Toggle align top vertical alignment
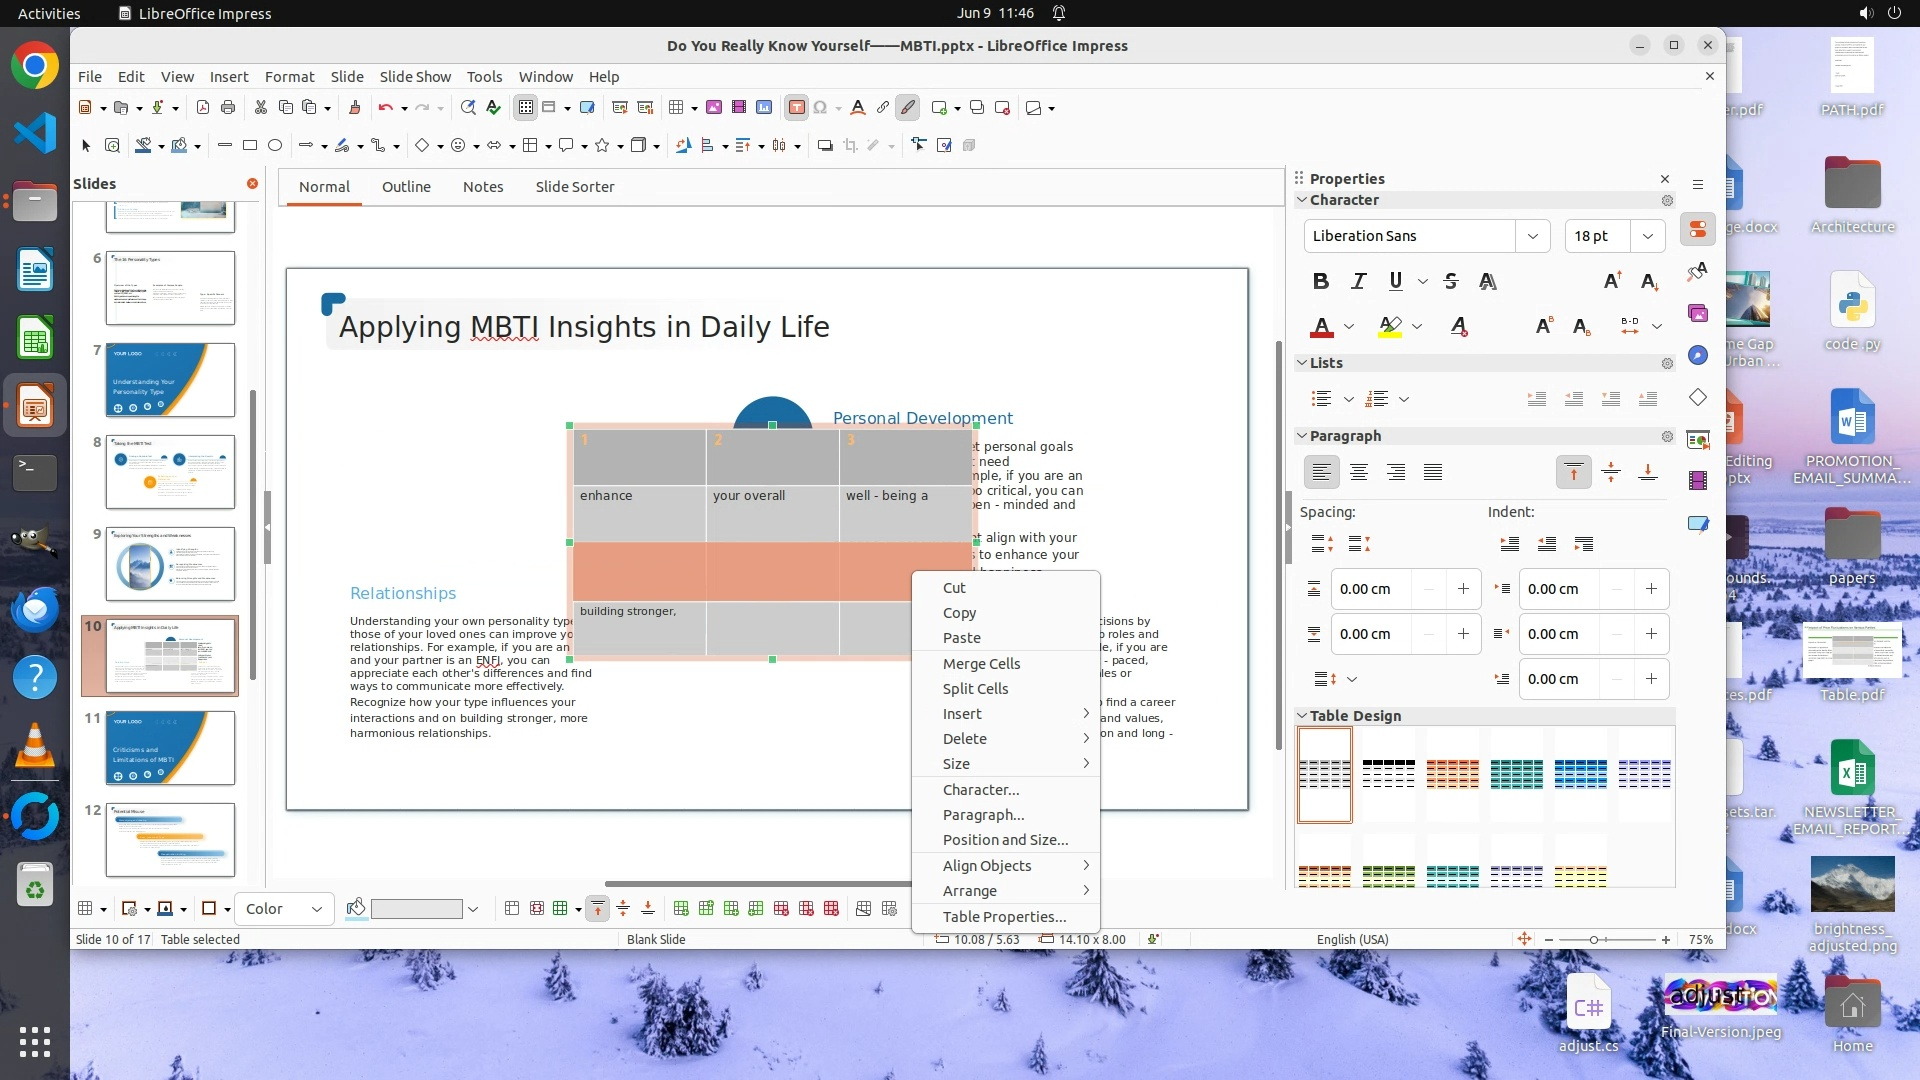 coord(1573,472)
